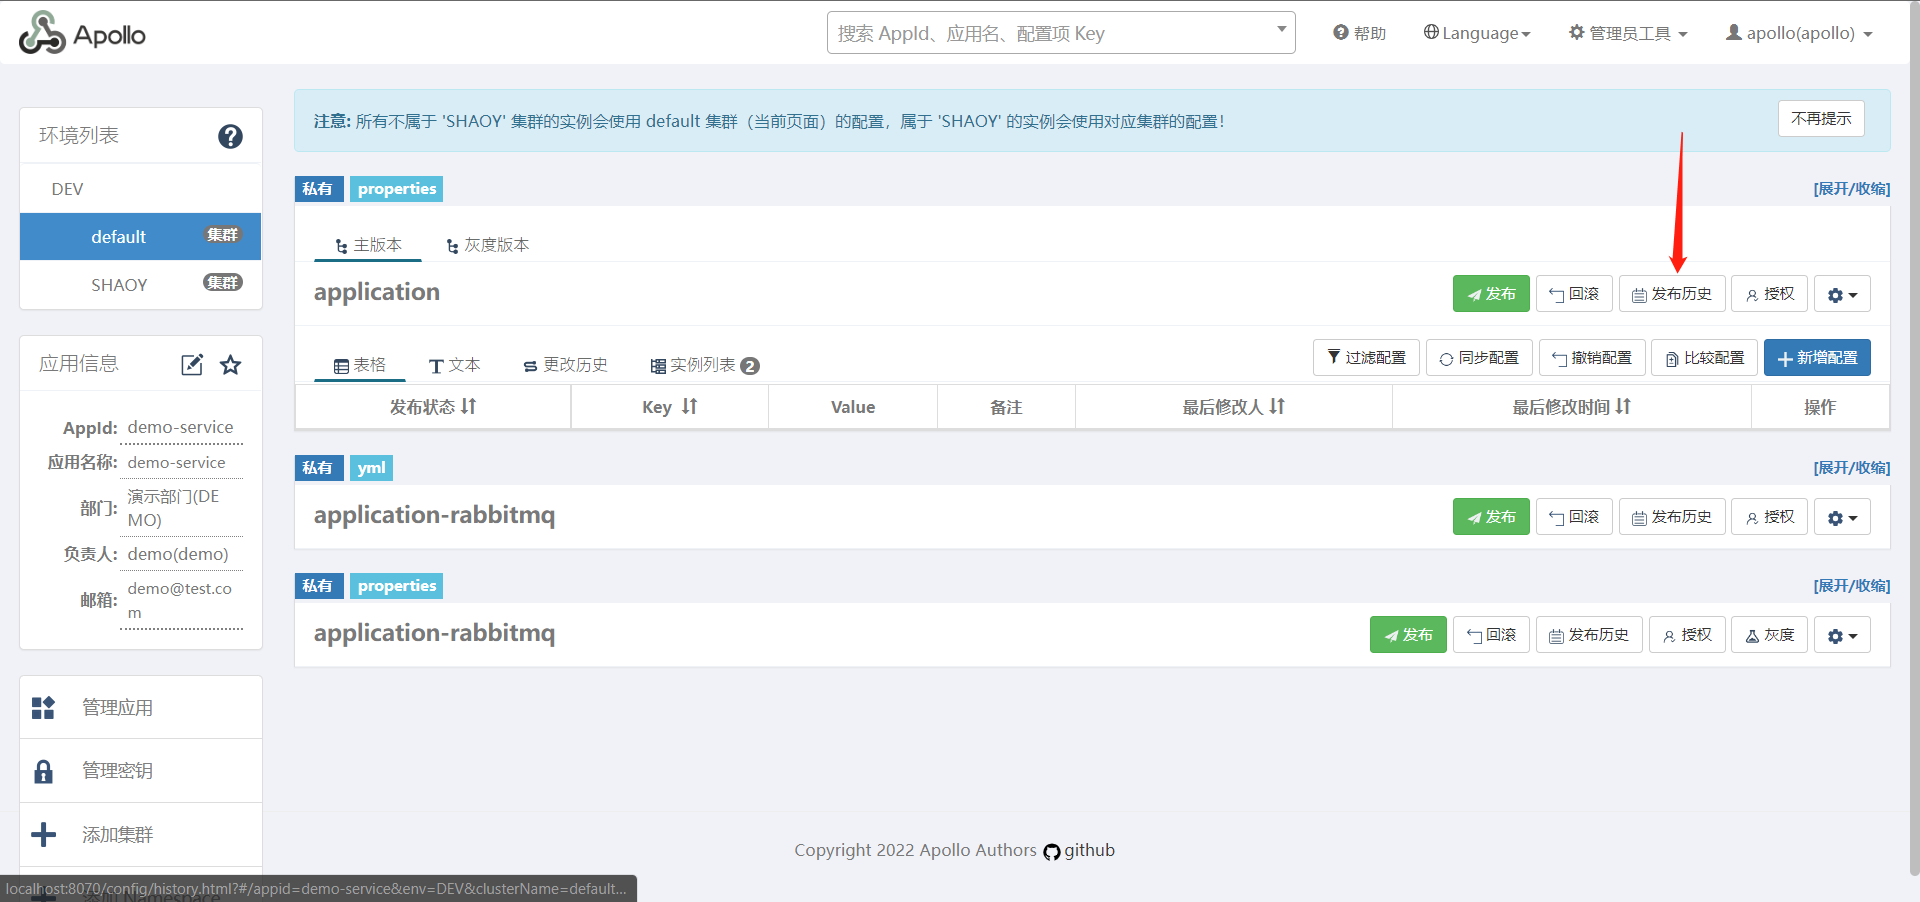Open 管理应用 from the sidebar
Image resolution: width=1920 pixels, height=902 pixels.
click(x=117, y=708)
